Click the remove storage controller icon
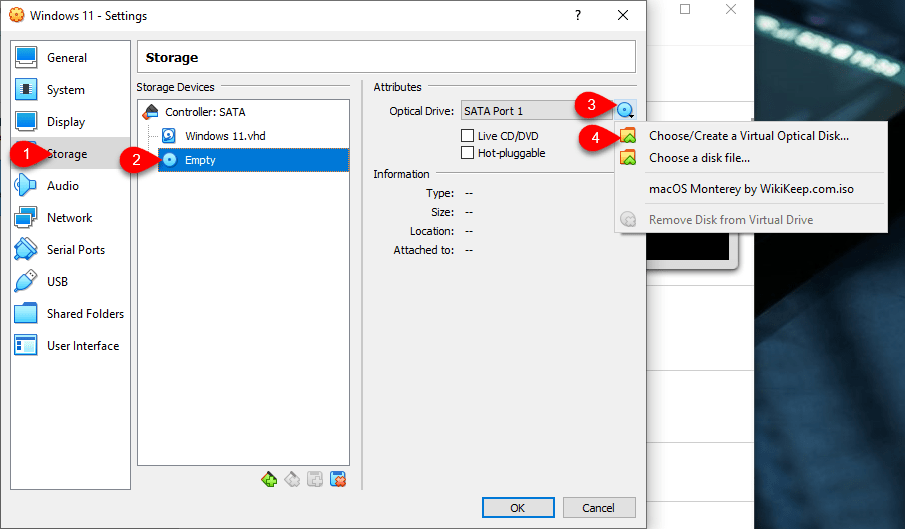The width and height of the screenshot is (905, 529). (x=292, y=479)
